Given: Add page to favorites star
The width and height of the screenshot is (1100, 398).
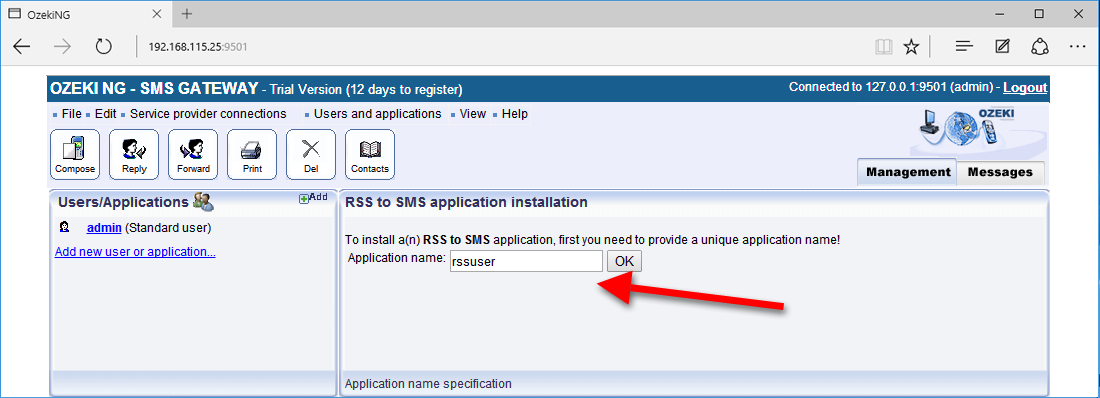Looking at the screenshot, I should coord(911,47).
